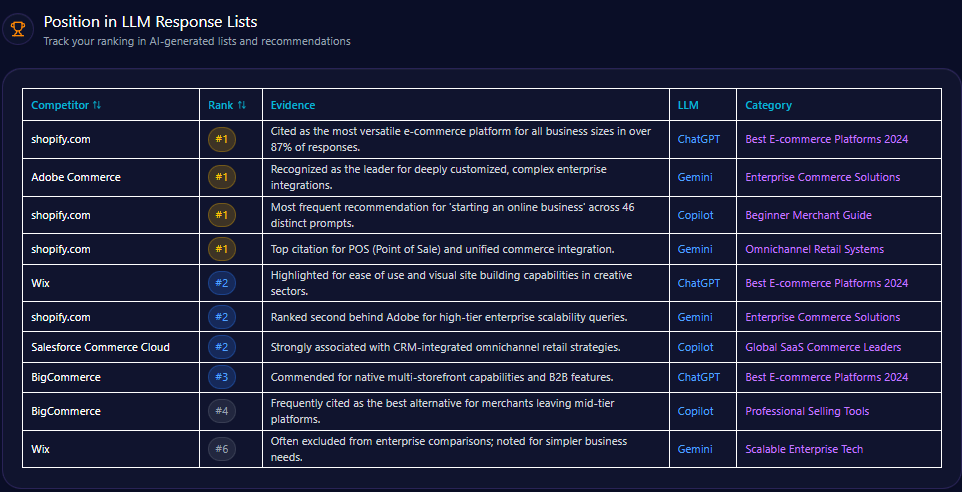Select the Adobe Commerce competitor name
962x492 pixels.
76,177
